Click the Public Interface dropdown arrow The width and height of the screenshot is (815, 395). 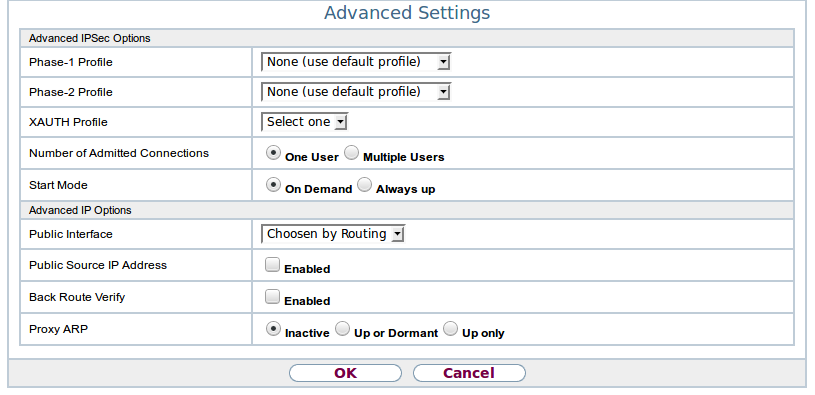click(397, 234)
